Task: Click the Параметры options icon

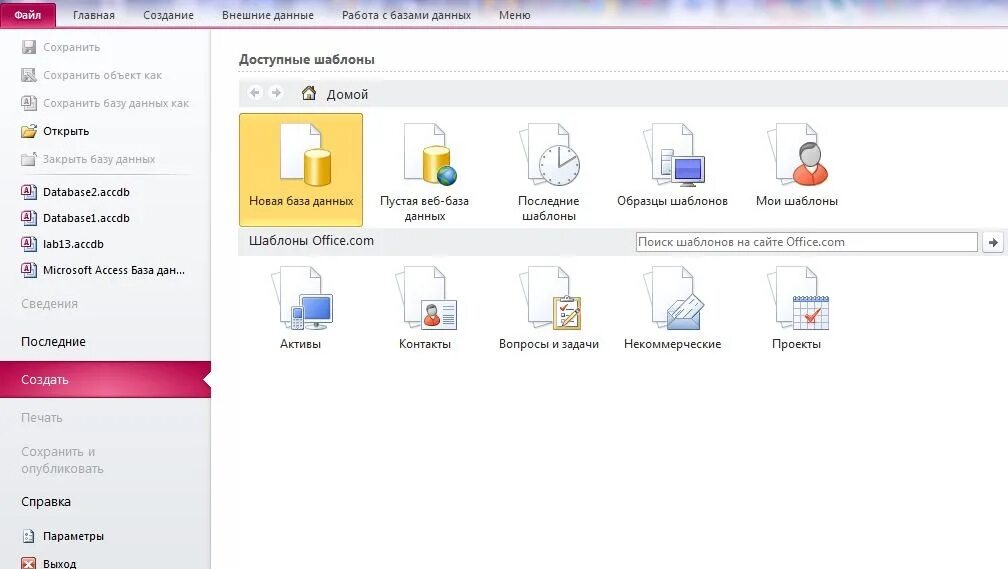Action: coord(29,536)
